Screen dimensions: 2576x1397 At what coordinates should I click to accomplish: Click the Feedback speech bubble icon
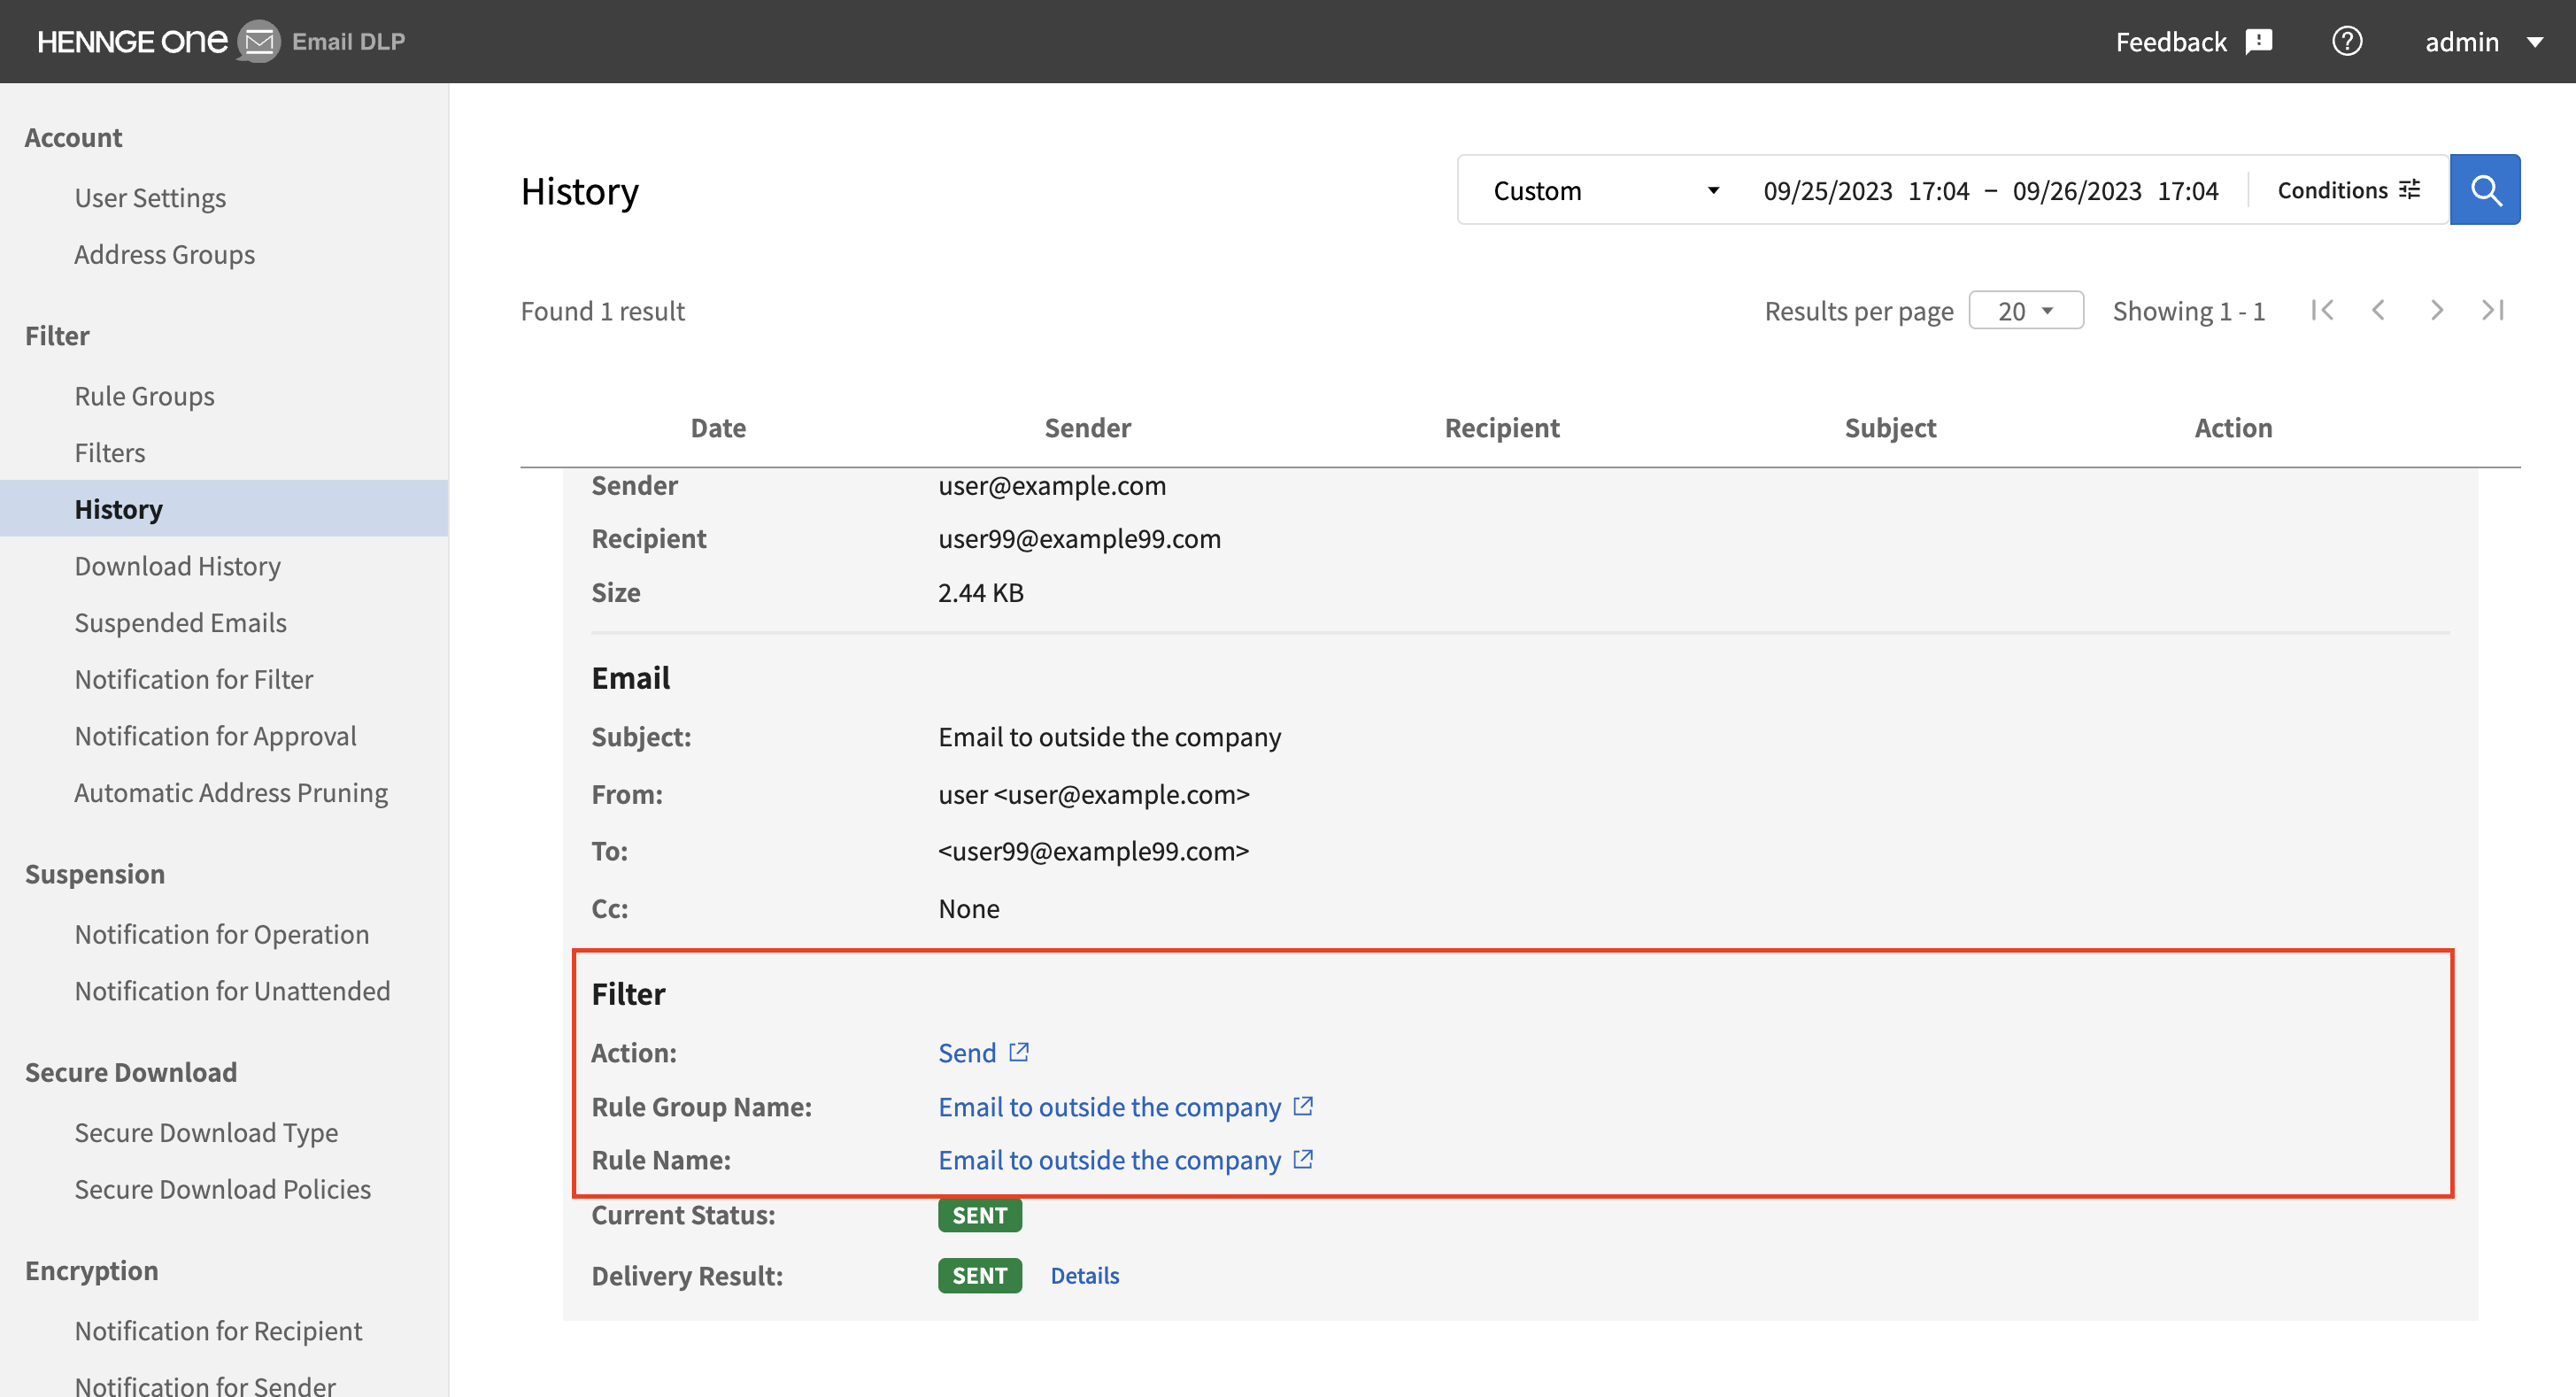point(2259,41)
